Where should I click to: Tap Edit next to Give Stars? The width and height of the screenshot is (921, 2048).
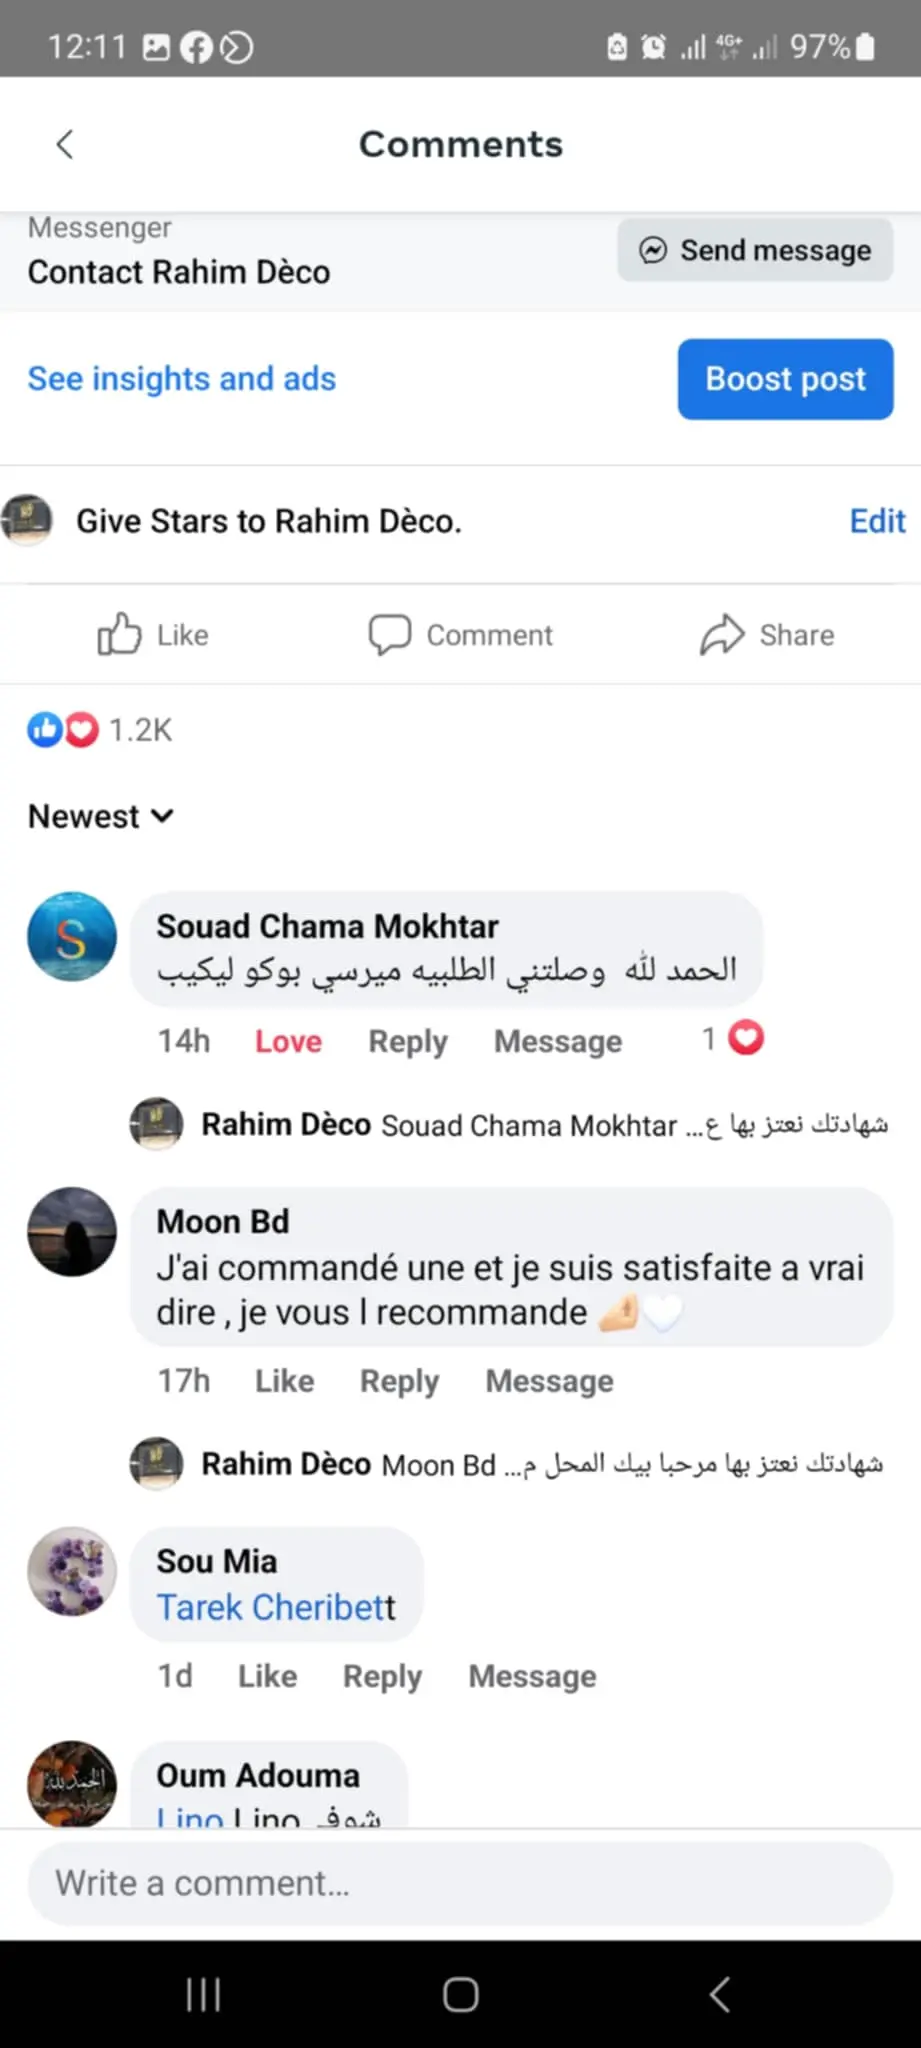[x=877, y=521]
